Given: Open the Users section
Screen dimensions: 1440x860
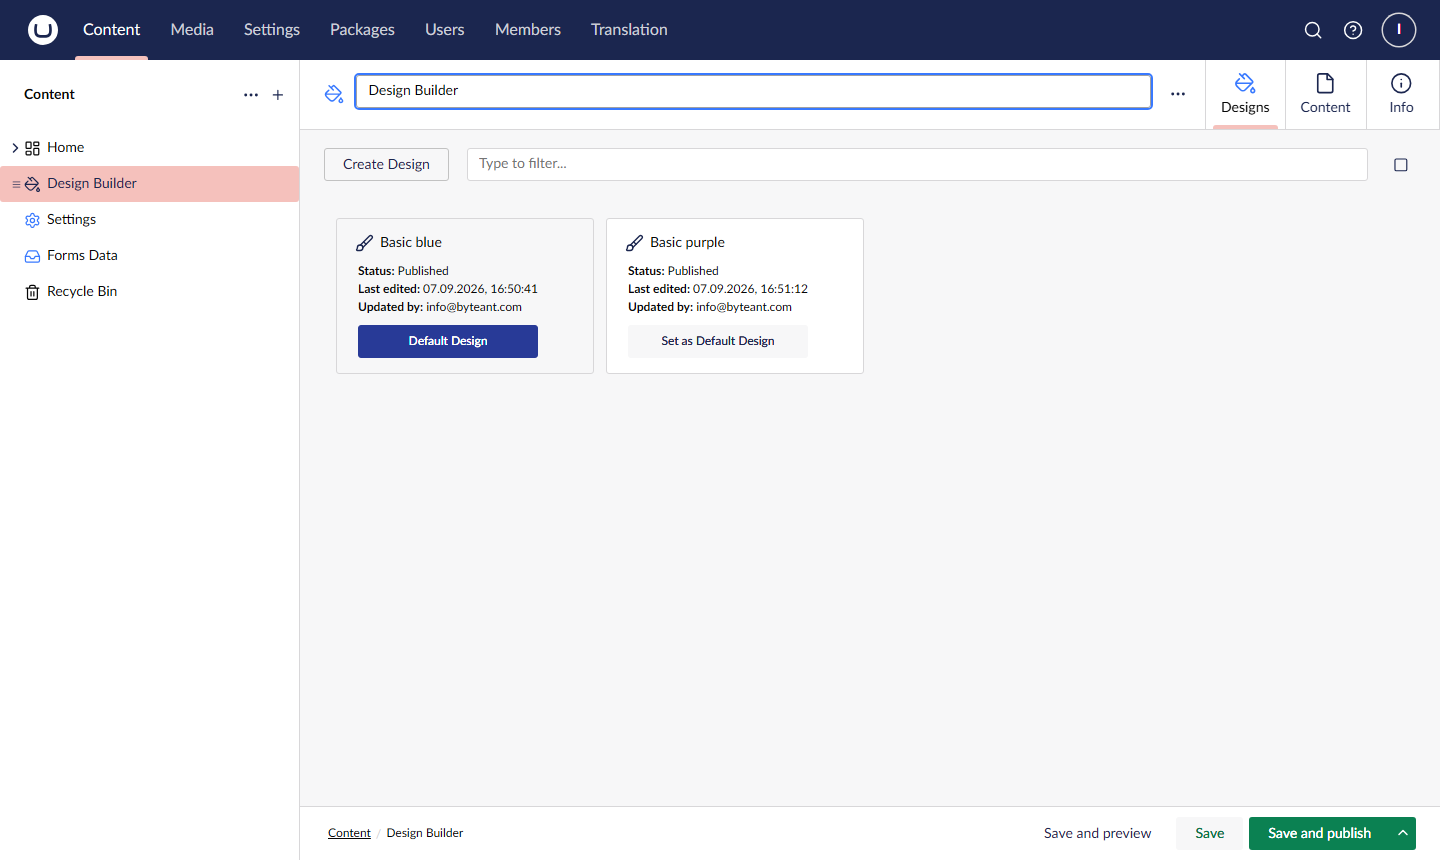Looking at the screenshot, I should pyautogui.click(x=445, y=30).
